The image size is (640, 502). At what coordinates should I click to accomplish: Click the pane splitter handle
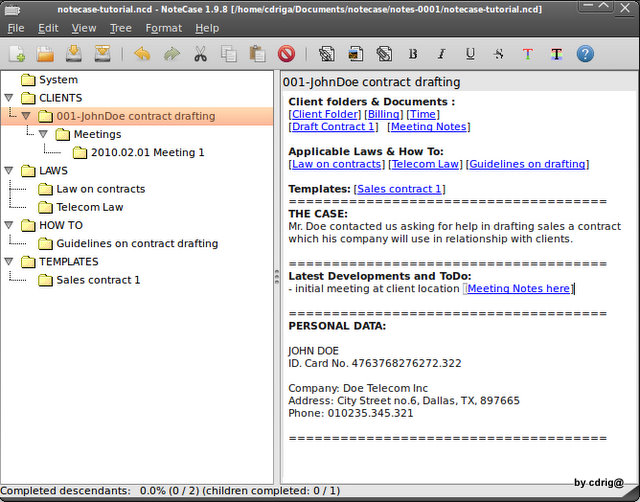pos(277,277)
